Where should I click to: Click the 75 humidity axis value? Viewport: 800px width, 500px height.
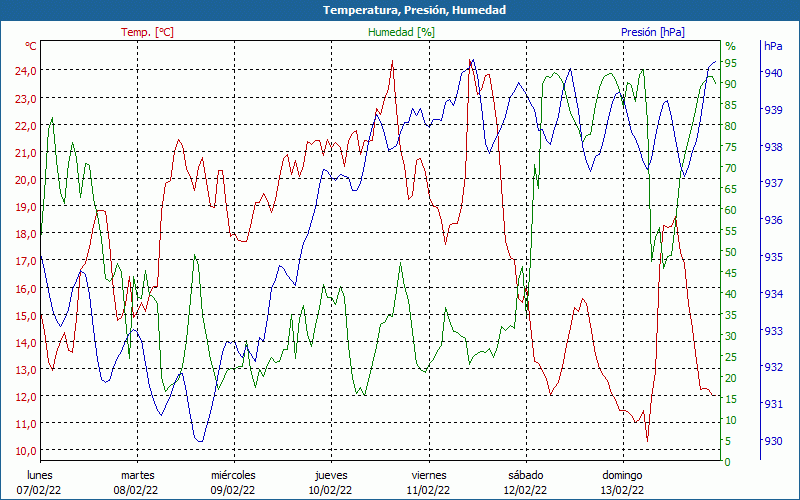coord(731,147)
